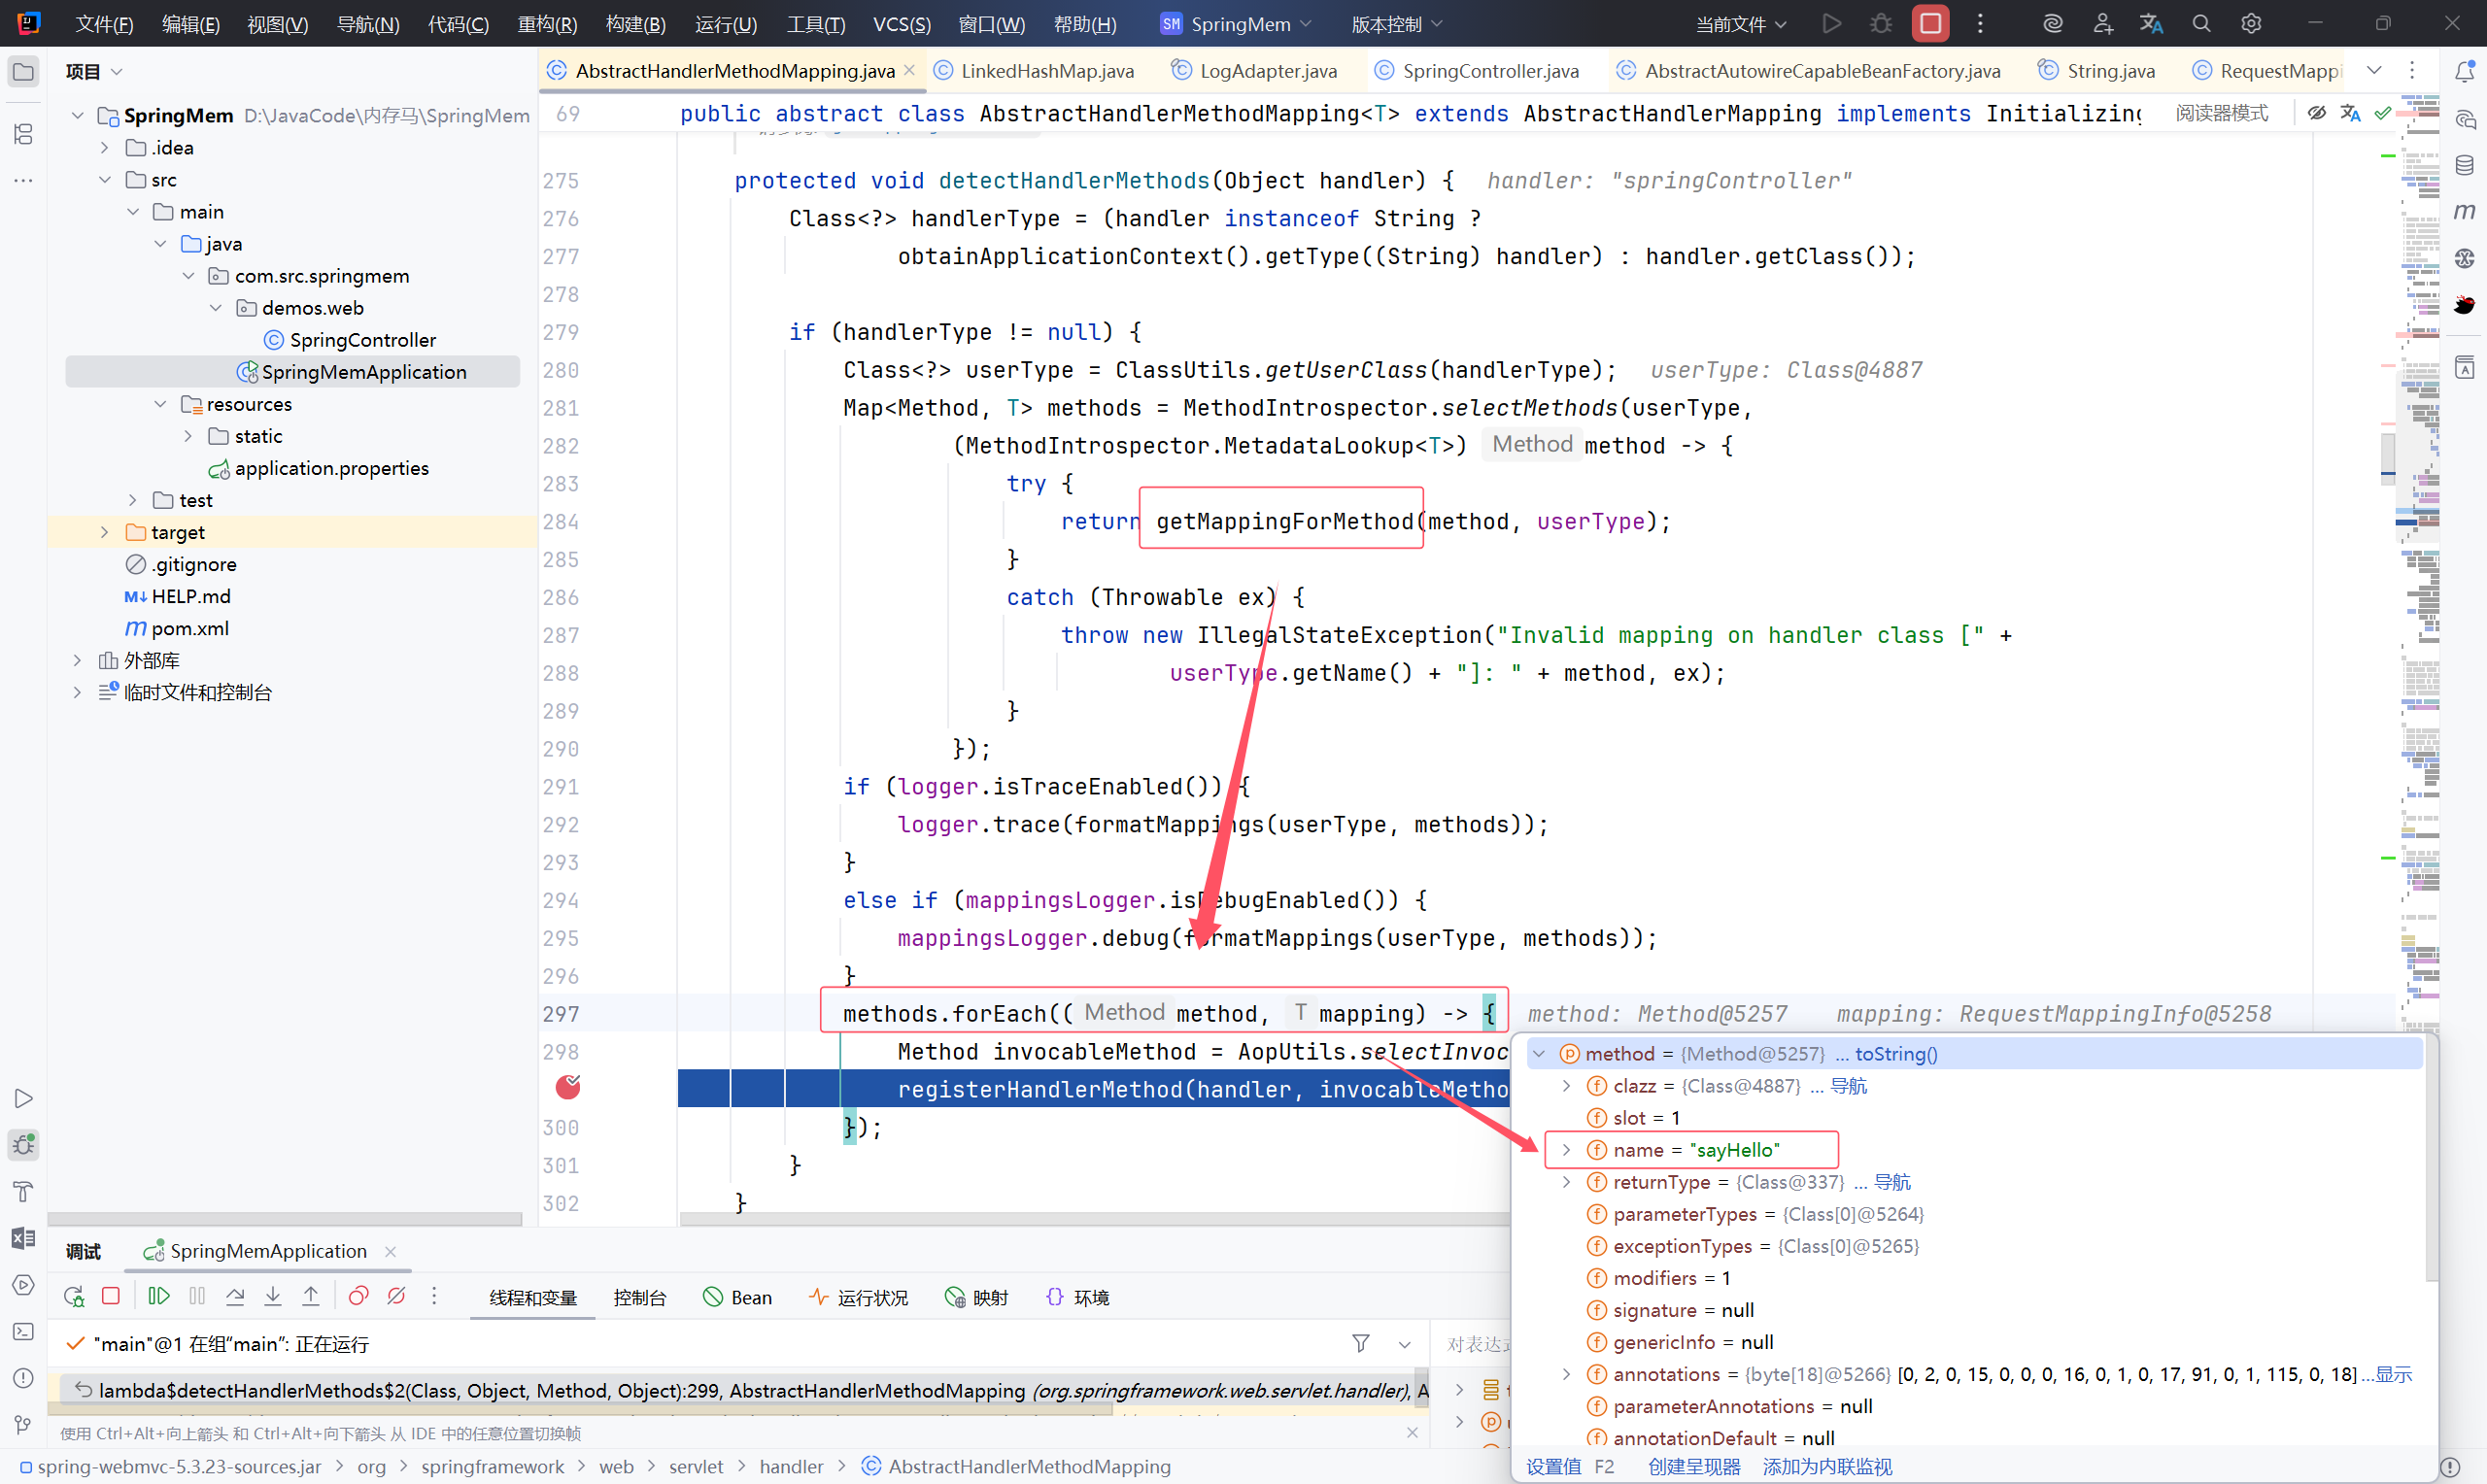Expand the target folder

(x=104, y=532)
